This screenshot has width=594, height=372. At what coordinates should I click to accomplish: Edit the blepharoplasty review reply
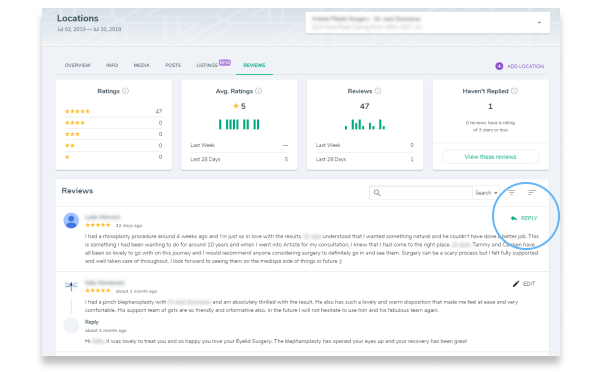pyautogui.click(x=524, y=284)
